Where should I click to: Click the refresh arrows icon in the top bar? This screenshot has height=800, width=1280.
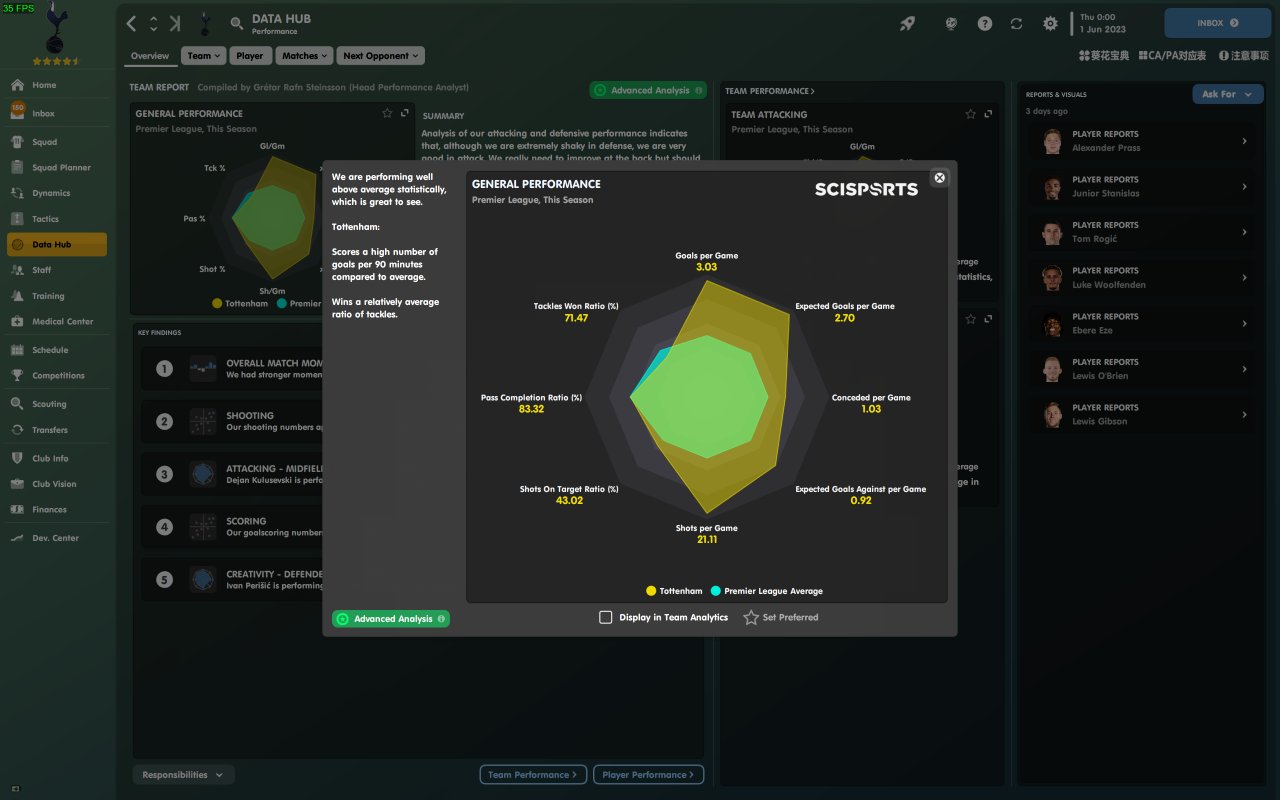(x=1017, y=23)
